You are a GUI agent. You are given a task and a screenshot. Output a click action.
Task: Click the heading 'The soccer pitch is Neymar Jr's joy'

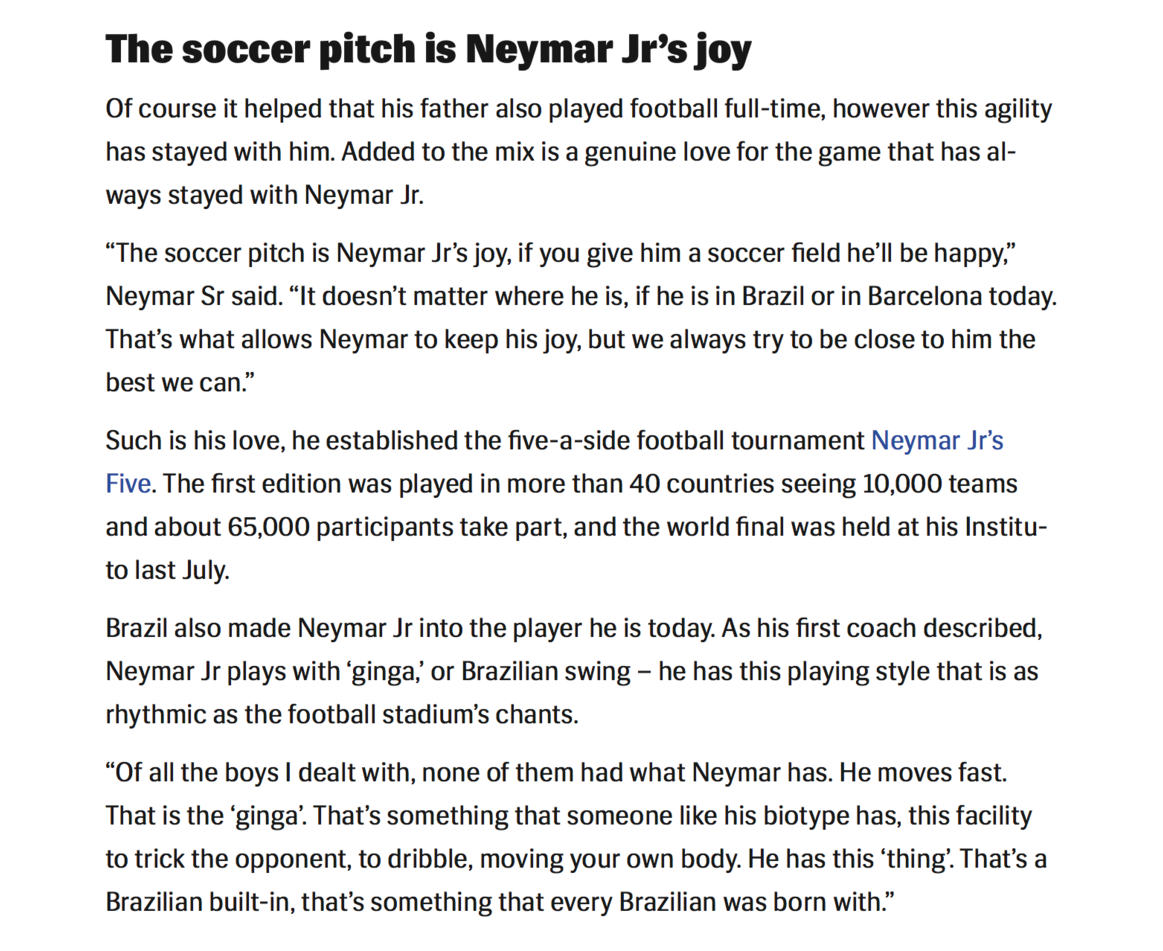pos(428,50)
